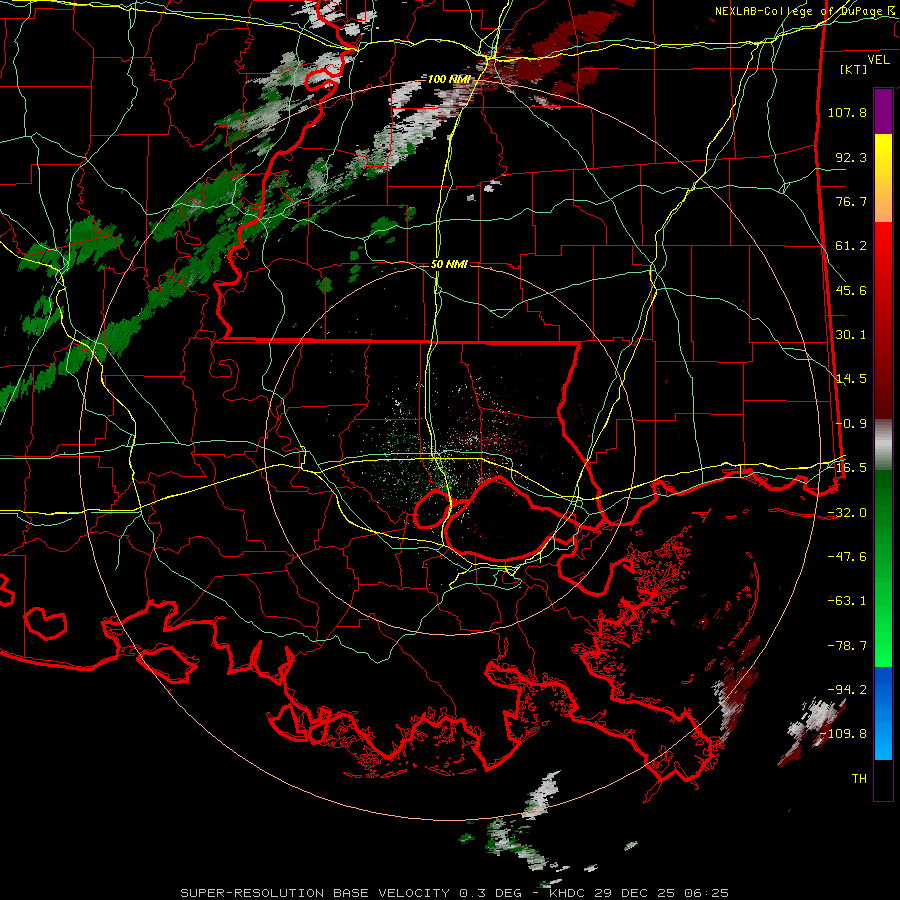The width and height of the screenshot is (900, 900).
Task: Click the -63.1 legend value
Action: click(847, 601)
